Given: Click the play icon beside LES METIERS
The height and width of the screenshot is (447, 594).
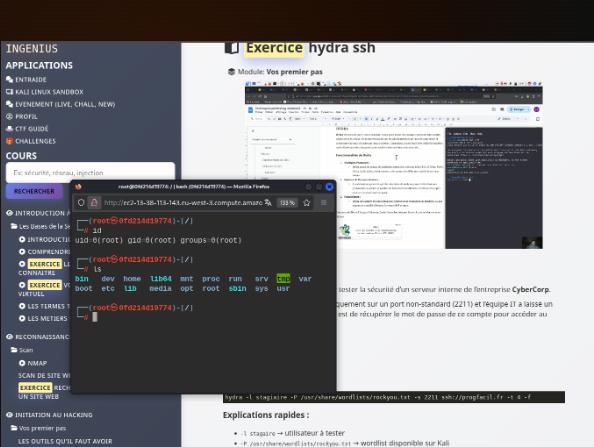Looking at the screenshot, I should pos(22,319).
